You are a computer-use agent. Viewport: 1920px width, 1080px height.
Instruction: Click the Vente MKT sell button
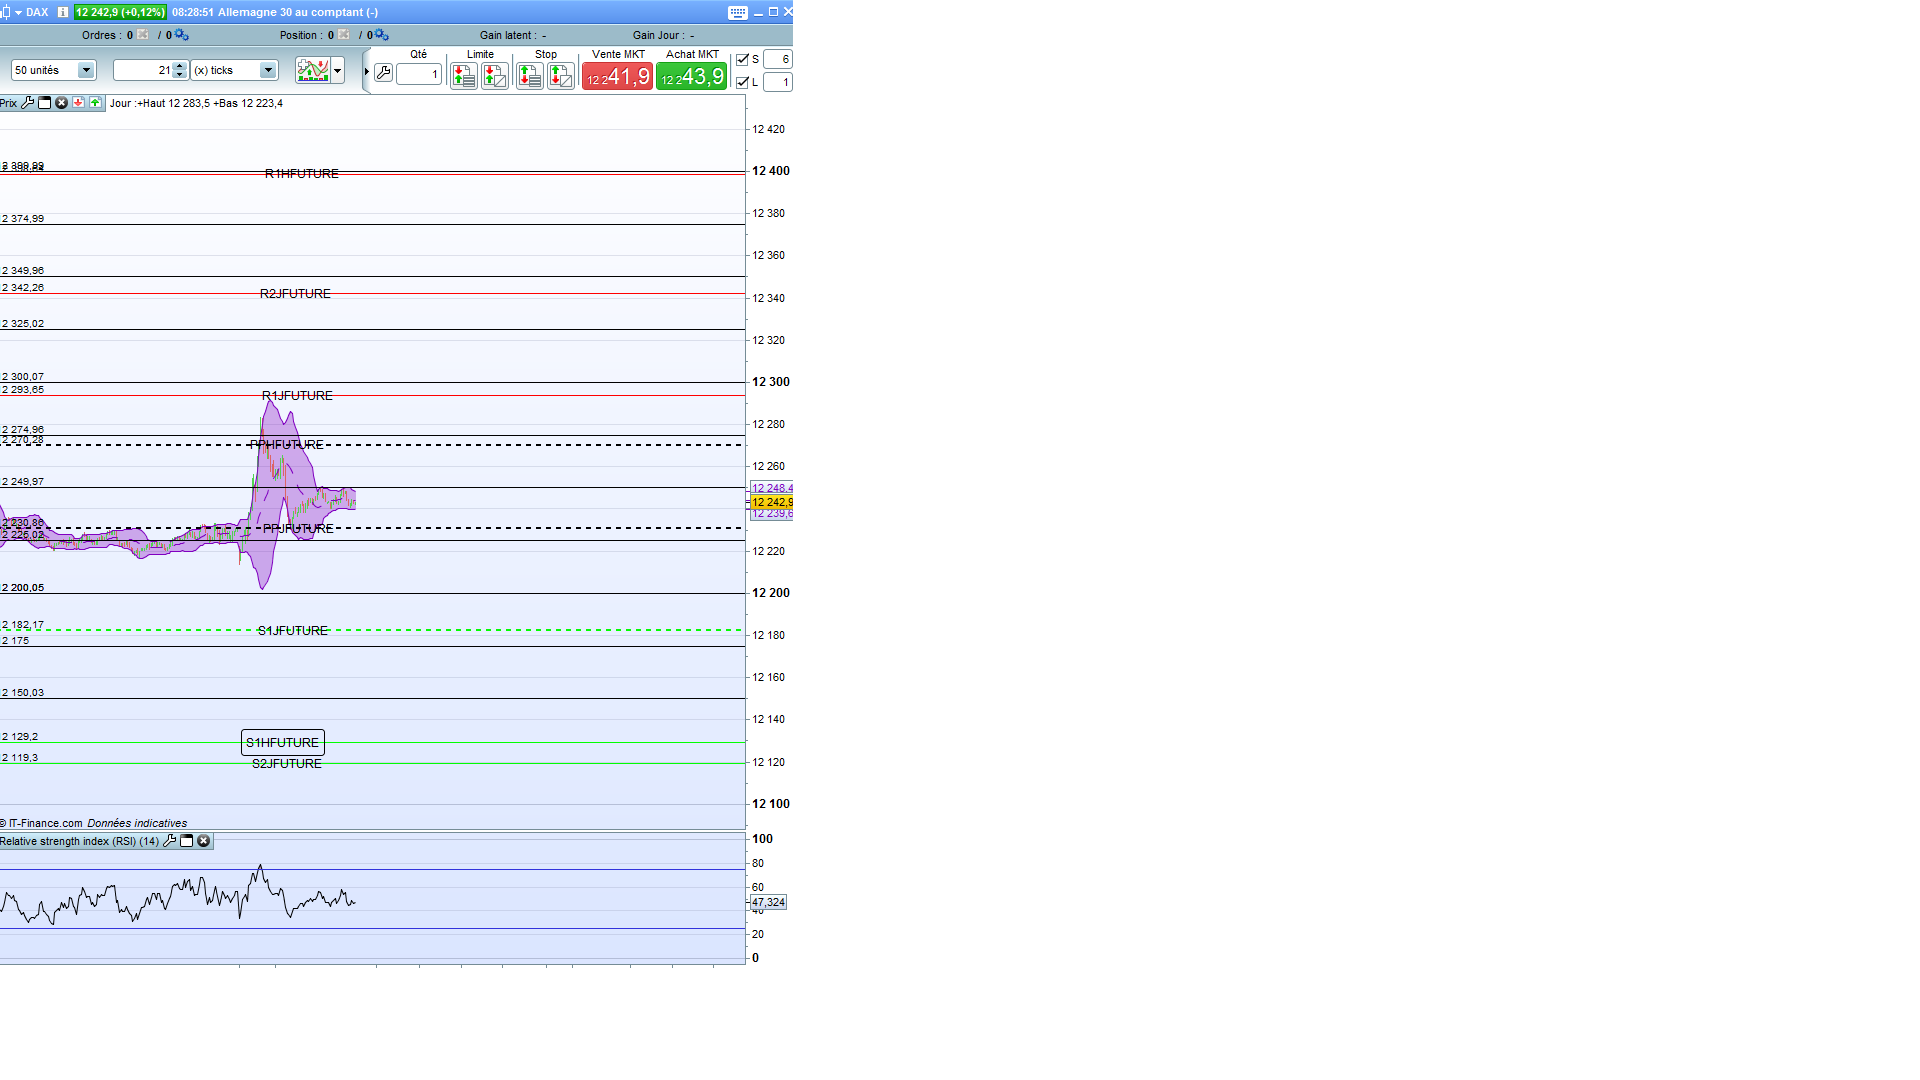617,76
